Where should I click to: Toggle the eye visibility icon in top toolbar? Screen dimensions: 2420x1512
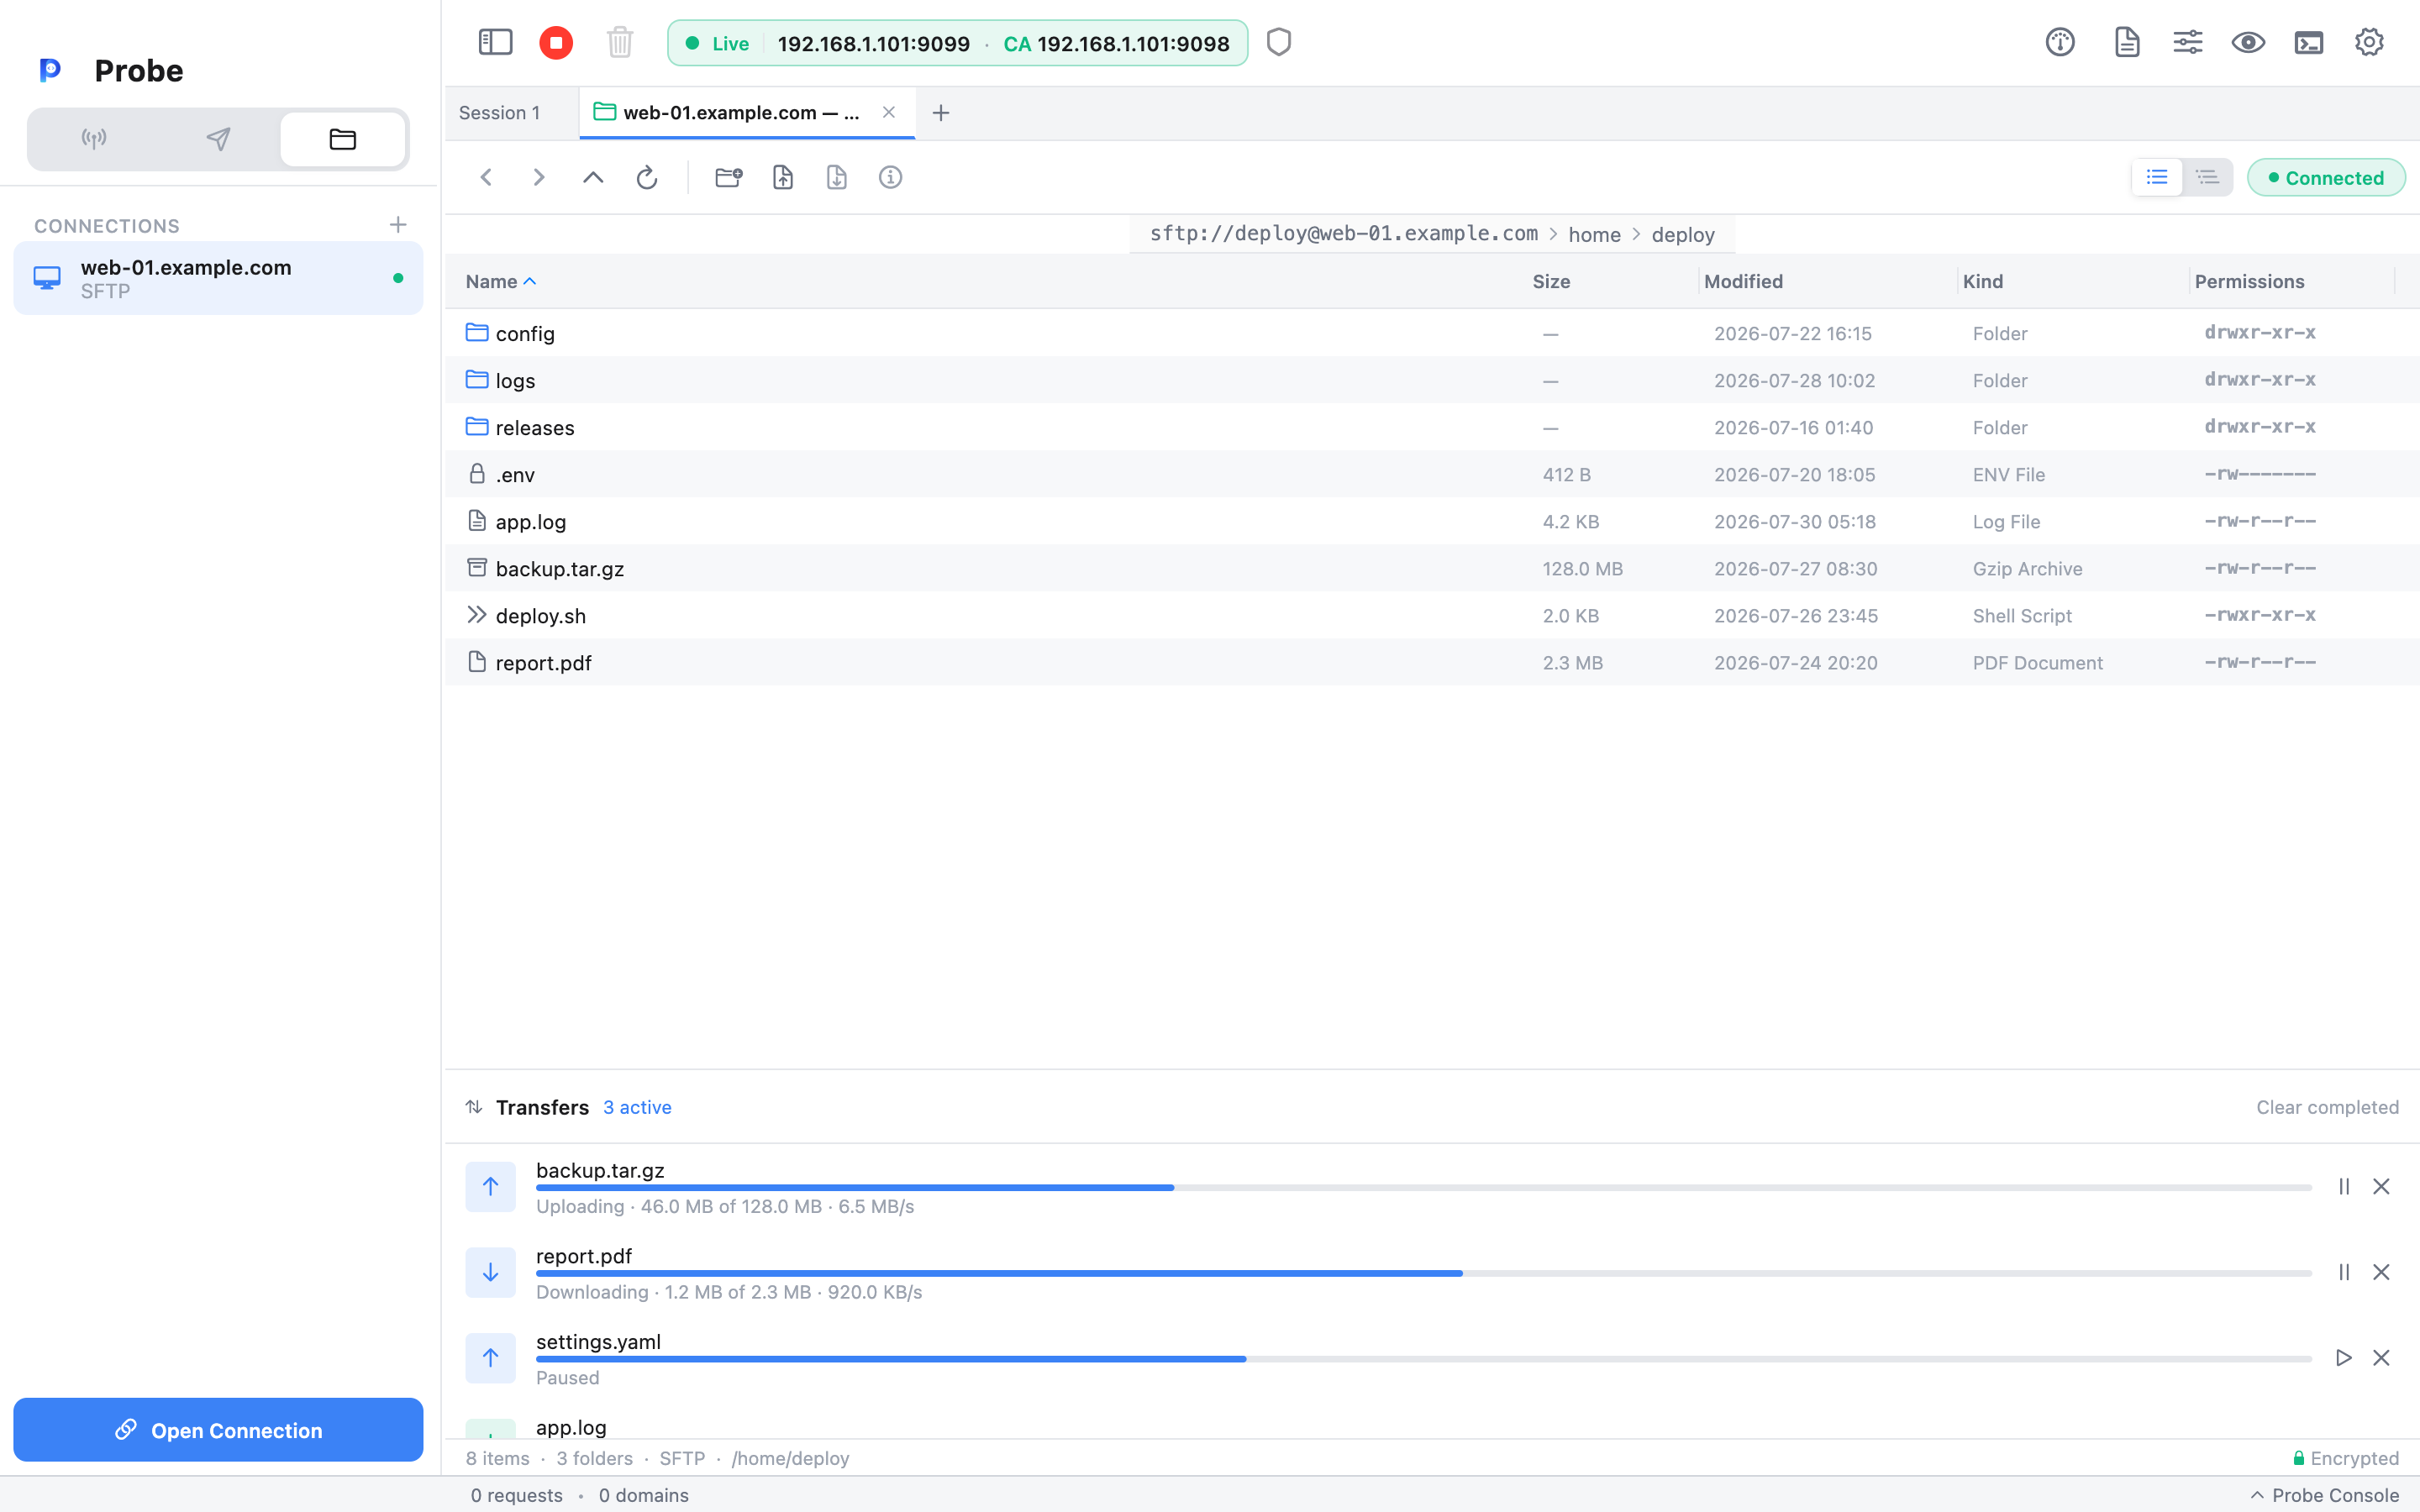tap(2248, 42)
